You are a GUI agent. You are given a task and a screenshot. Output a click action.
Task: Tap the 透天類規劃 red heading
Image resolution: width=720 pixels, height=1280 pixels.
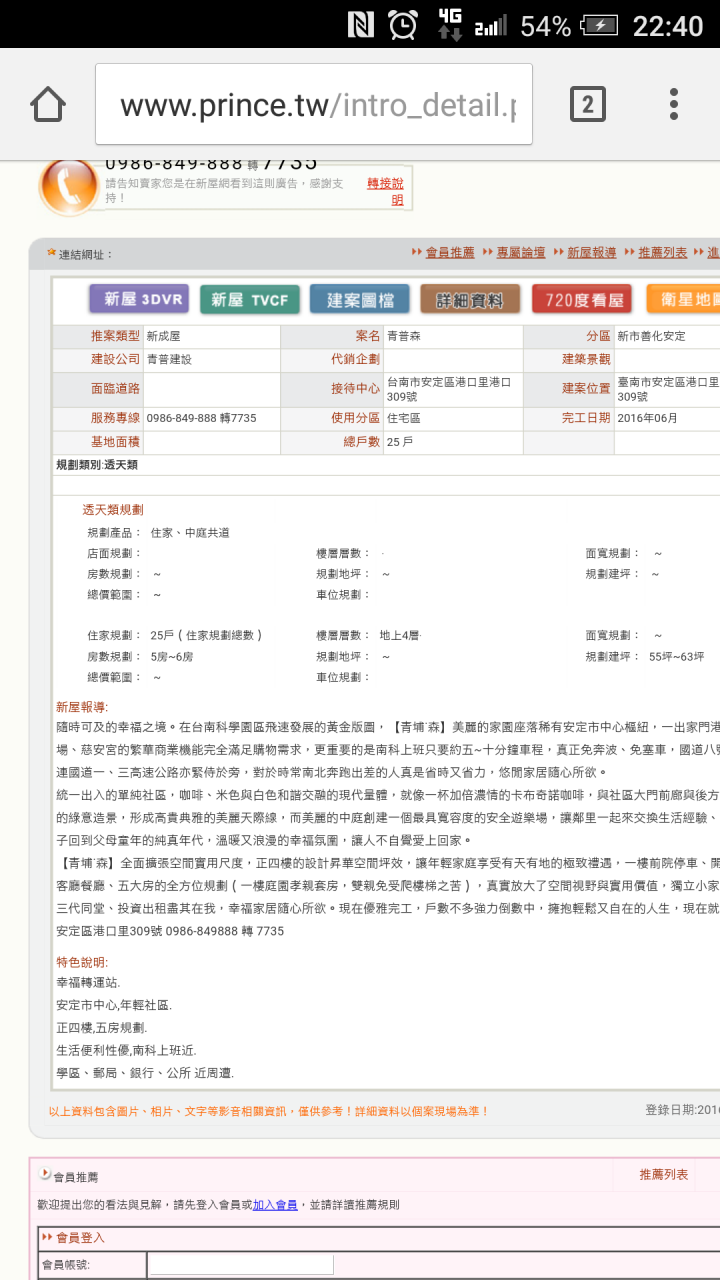[x=113, y=510]
